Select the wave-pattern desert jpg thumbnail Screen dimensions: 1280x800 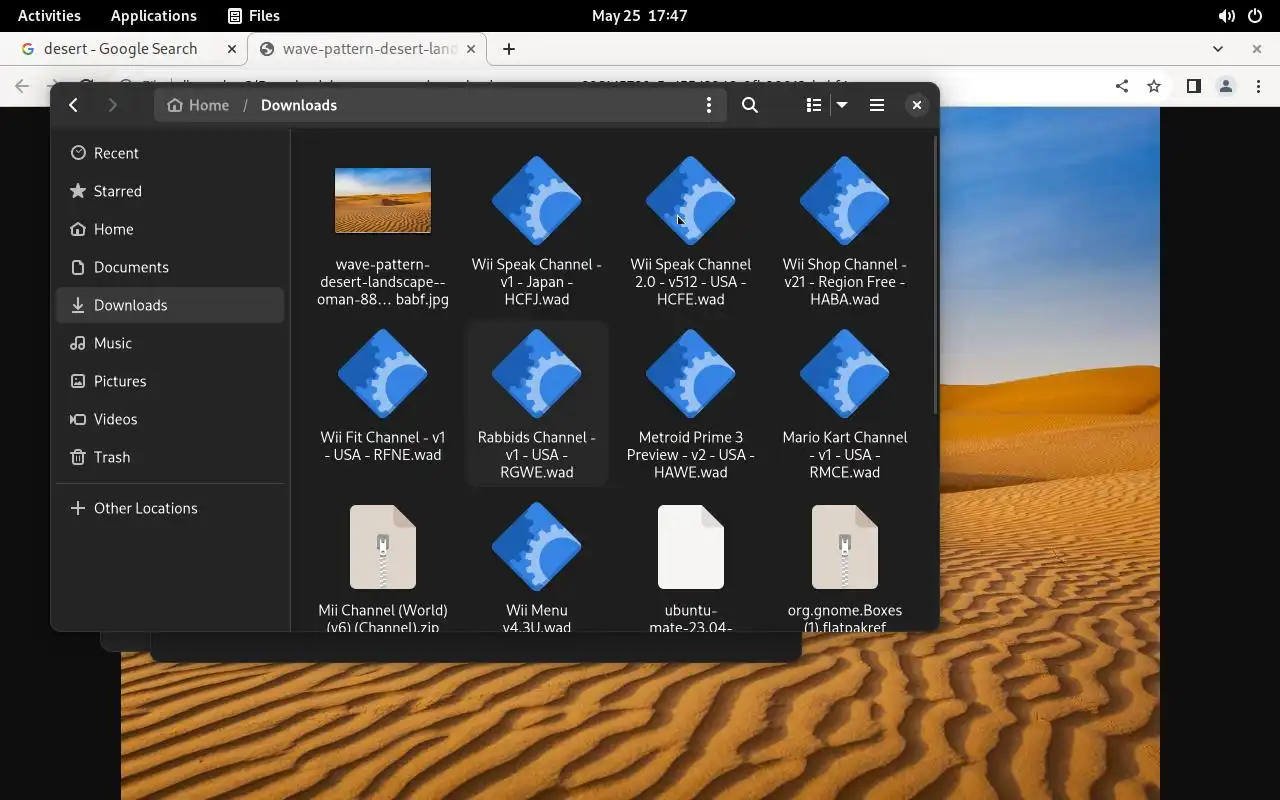[x=383, y=200]
